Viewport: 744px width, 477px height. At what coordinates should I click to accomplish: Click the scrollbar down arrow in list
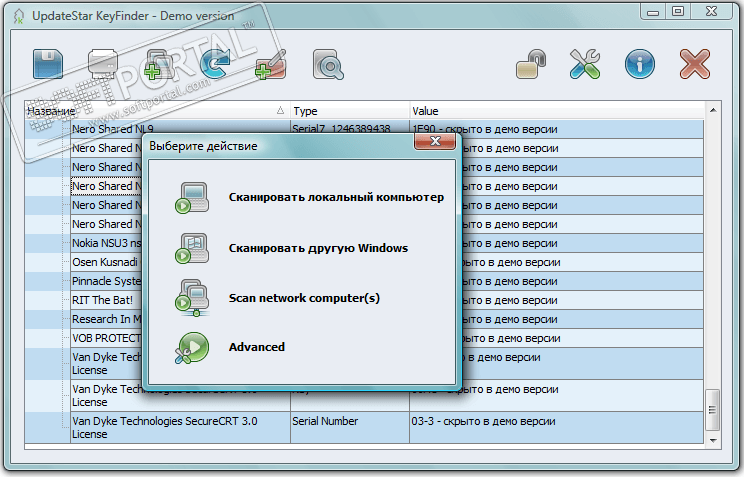[713, 440]
